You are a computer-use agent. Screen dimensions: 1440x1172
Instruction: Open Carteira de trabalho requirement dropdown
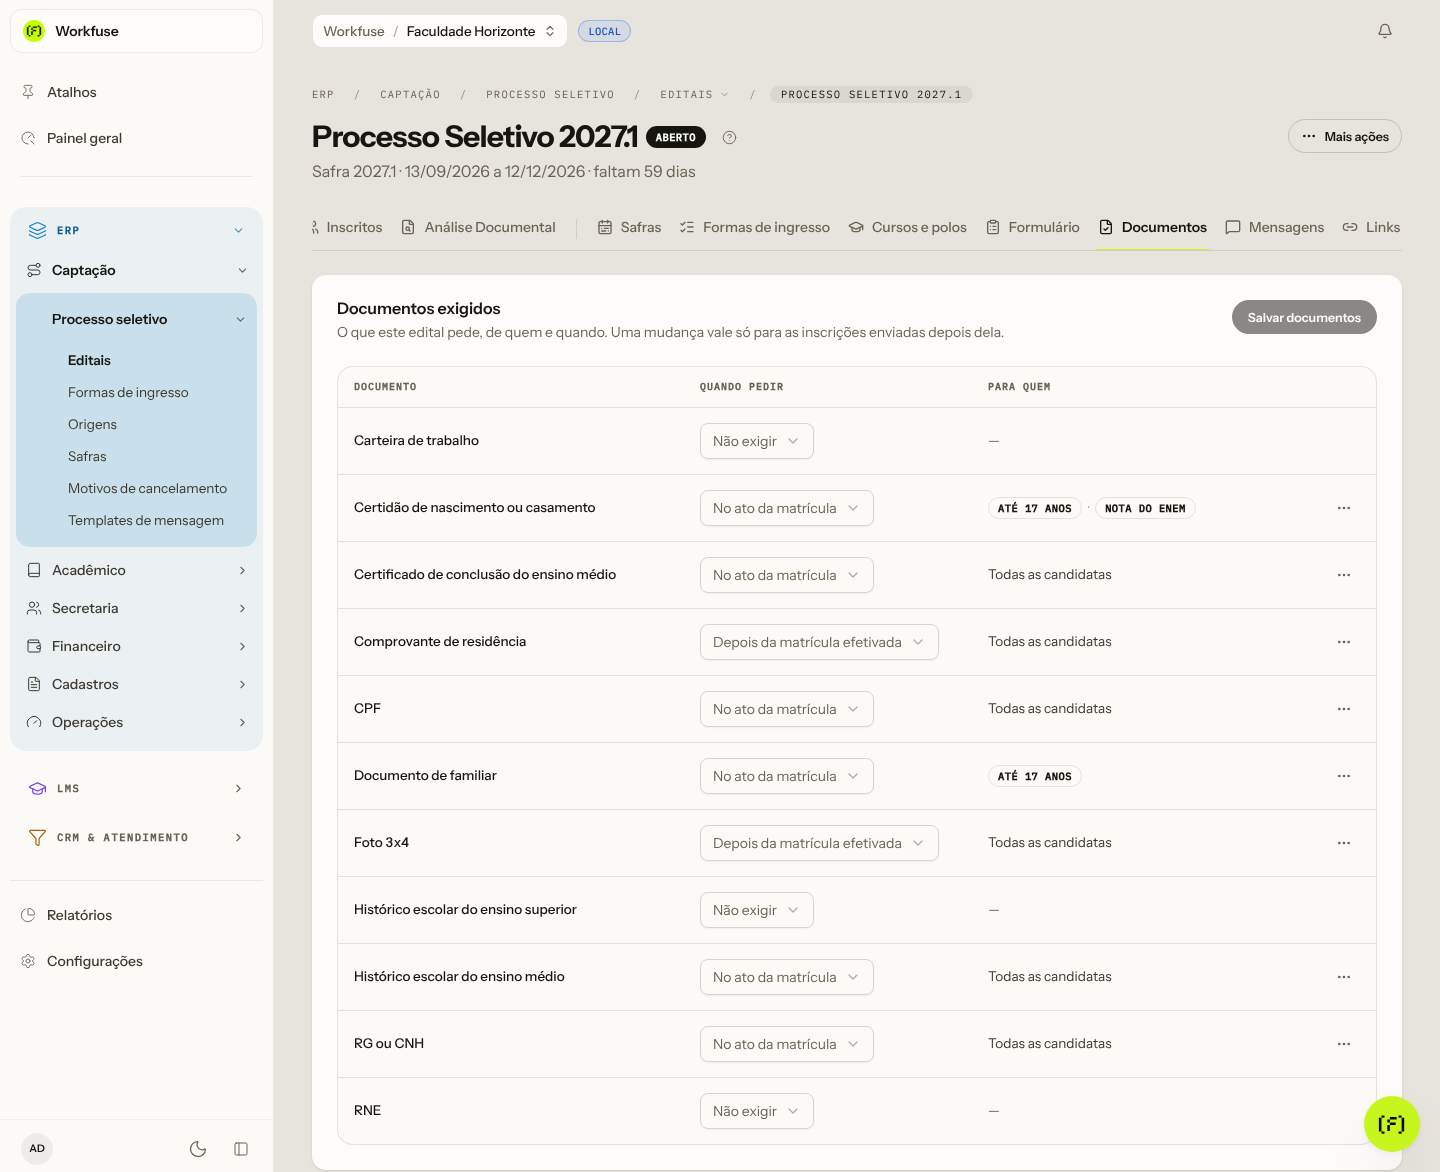pyautogui.click(x=757, y=441)
